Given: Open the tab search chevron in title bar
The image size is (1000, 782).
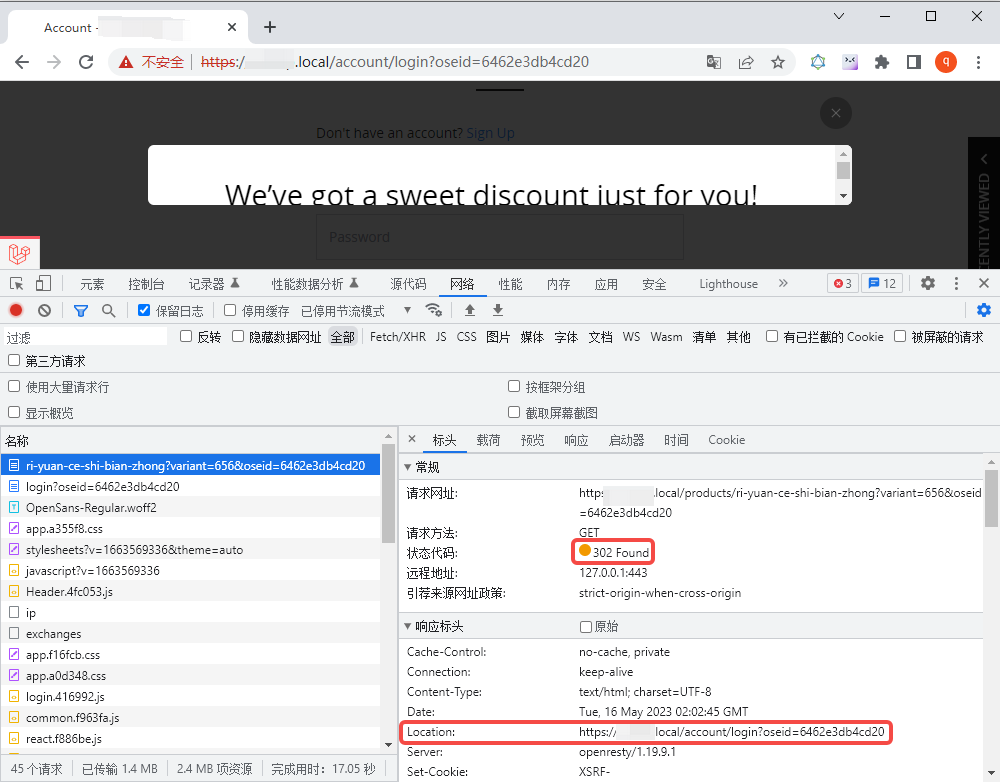Looking at the screenshot, I should click(x=839, y=17).
